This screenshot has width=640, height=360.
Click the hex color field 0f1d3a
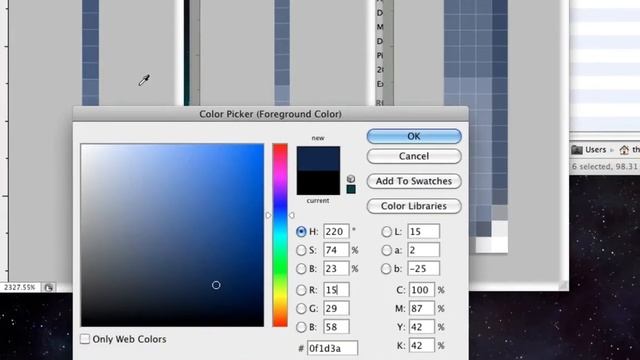coord(332,348)
